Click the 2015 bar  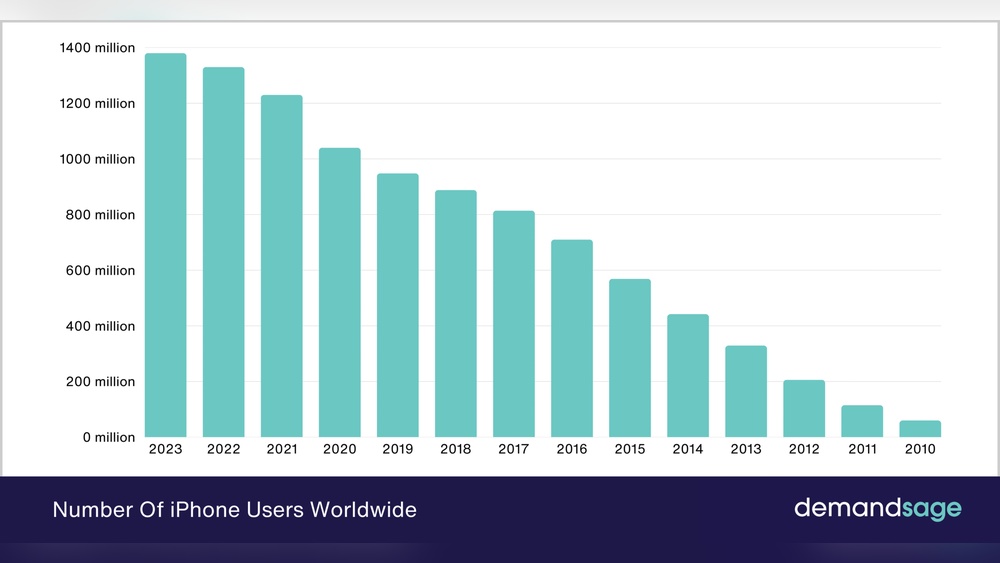(629, 358)
